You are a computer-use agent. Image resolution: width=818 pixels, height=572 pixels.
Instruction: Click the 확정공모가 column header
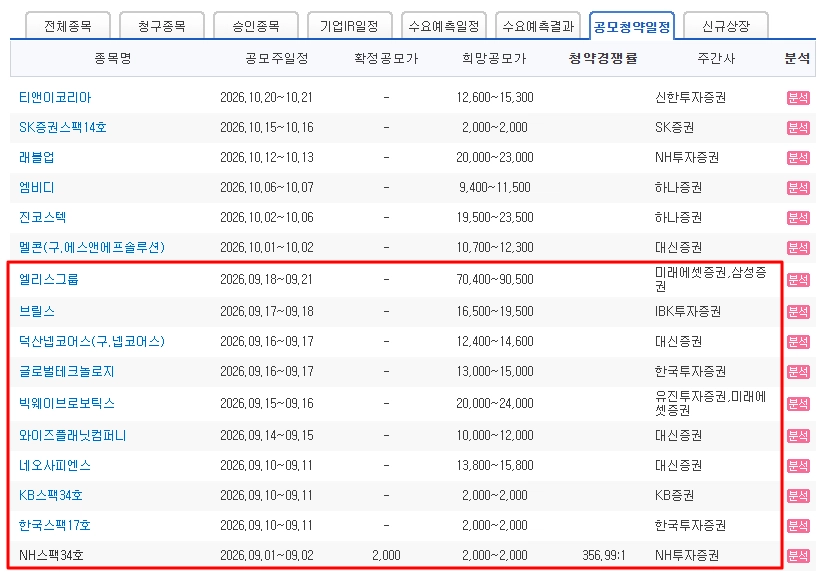[386, 58]
